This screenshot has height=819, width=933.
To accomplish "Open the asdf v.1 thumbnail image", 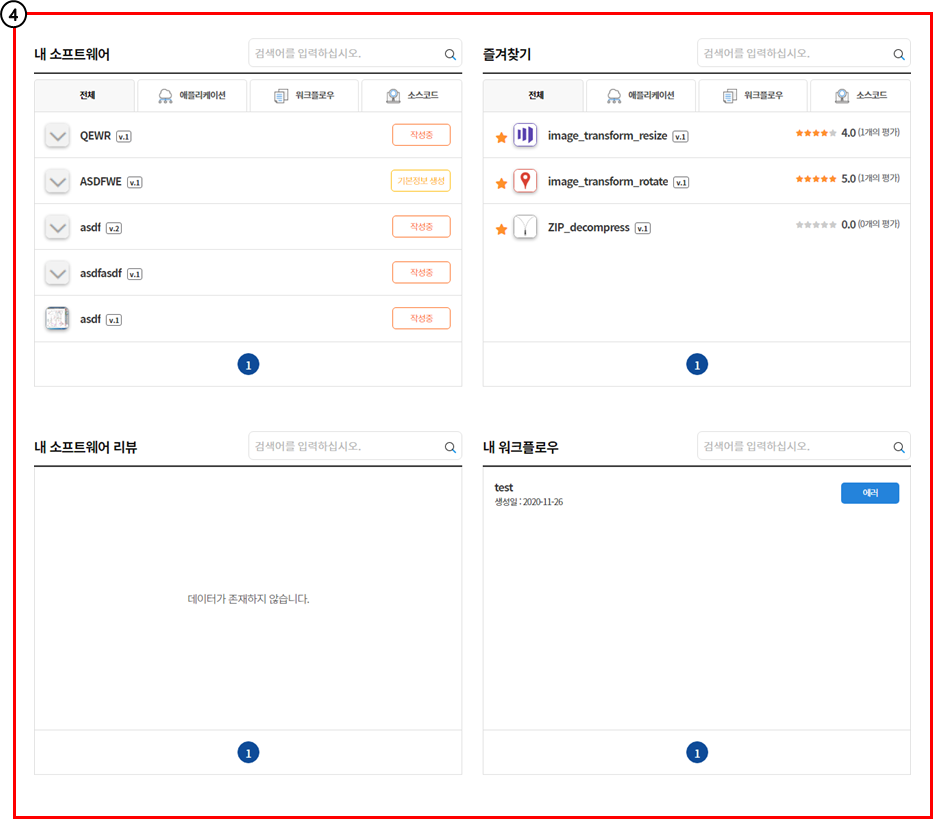I will 57,319.
